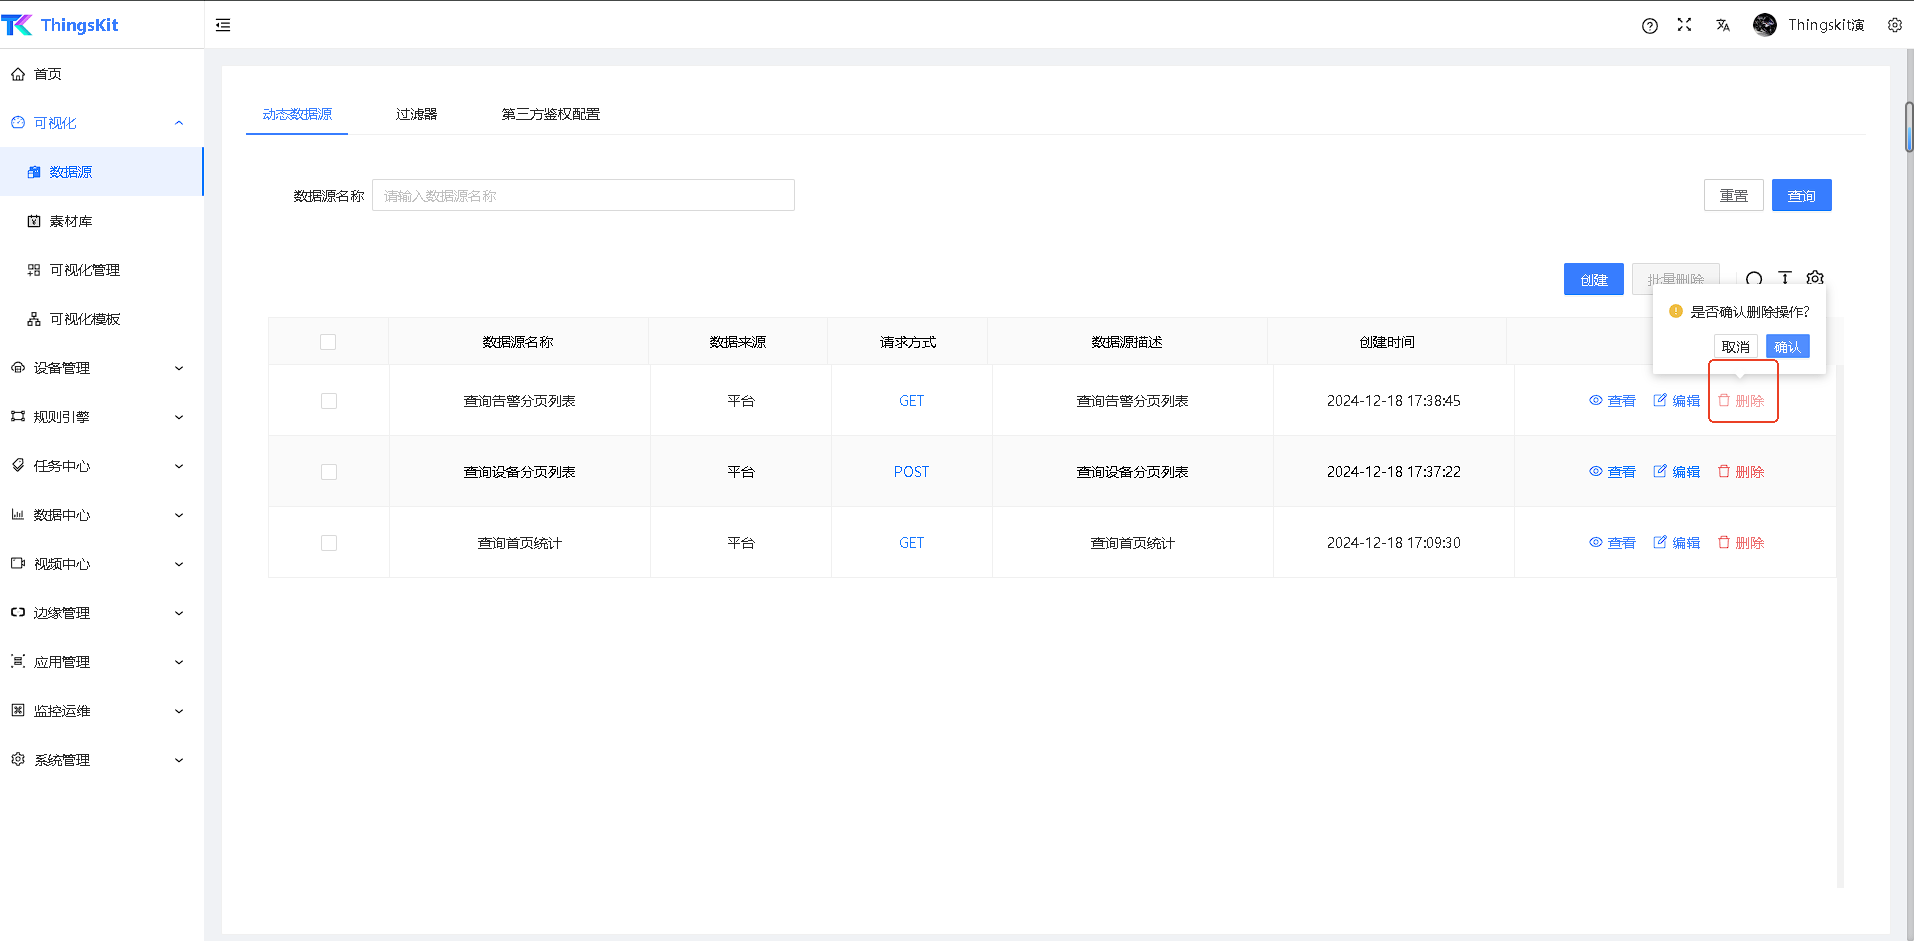Tick the checkbox for 查询首页统计 row
This screenshot has height=941, width=1914.
[x=329, y=543]
